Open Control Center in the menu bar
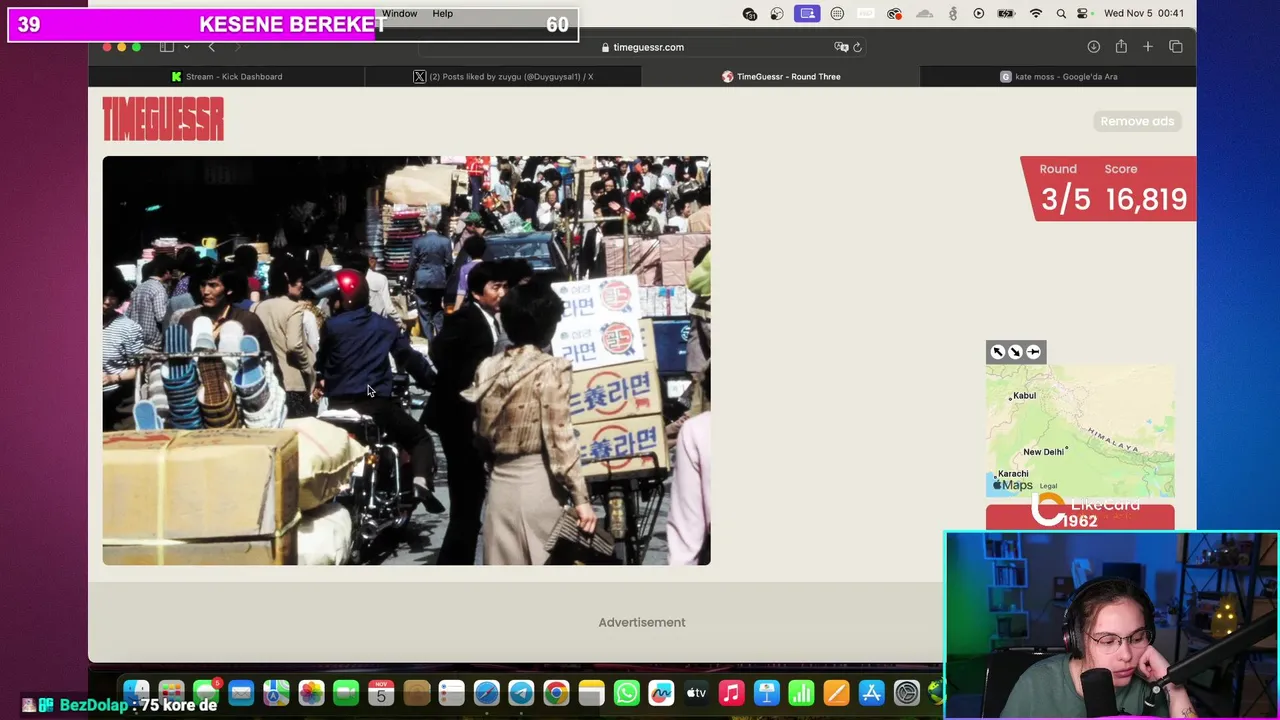The height and width of the screenshot is (720, 1280). click(x=1083, y=14)
